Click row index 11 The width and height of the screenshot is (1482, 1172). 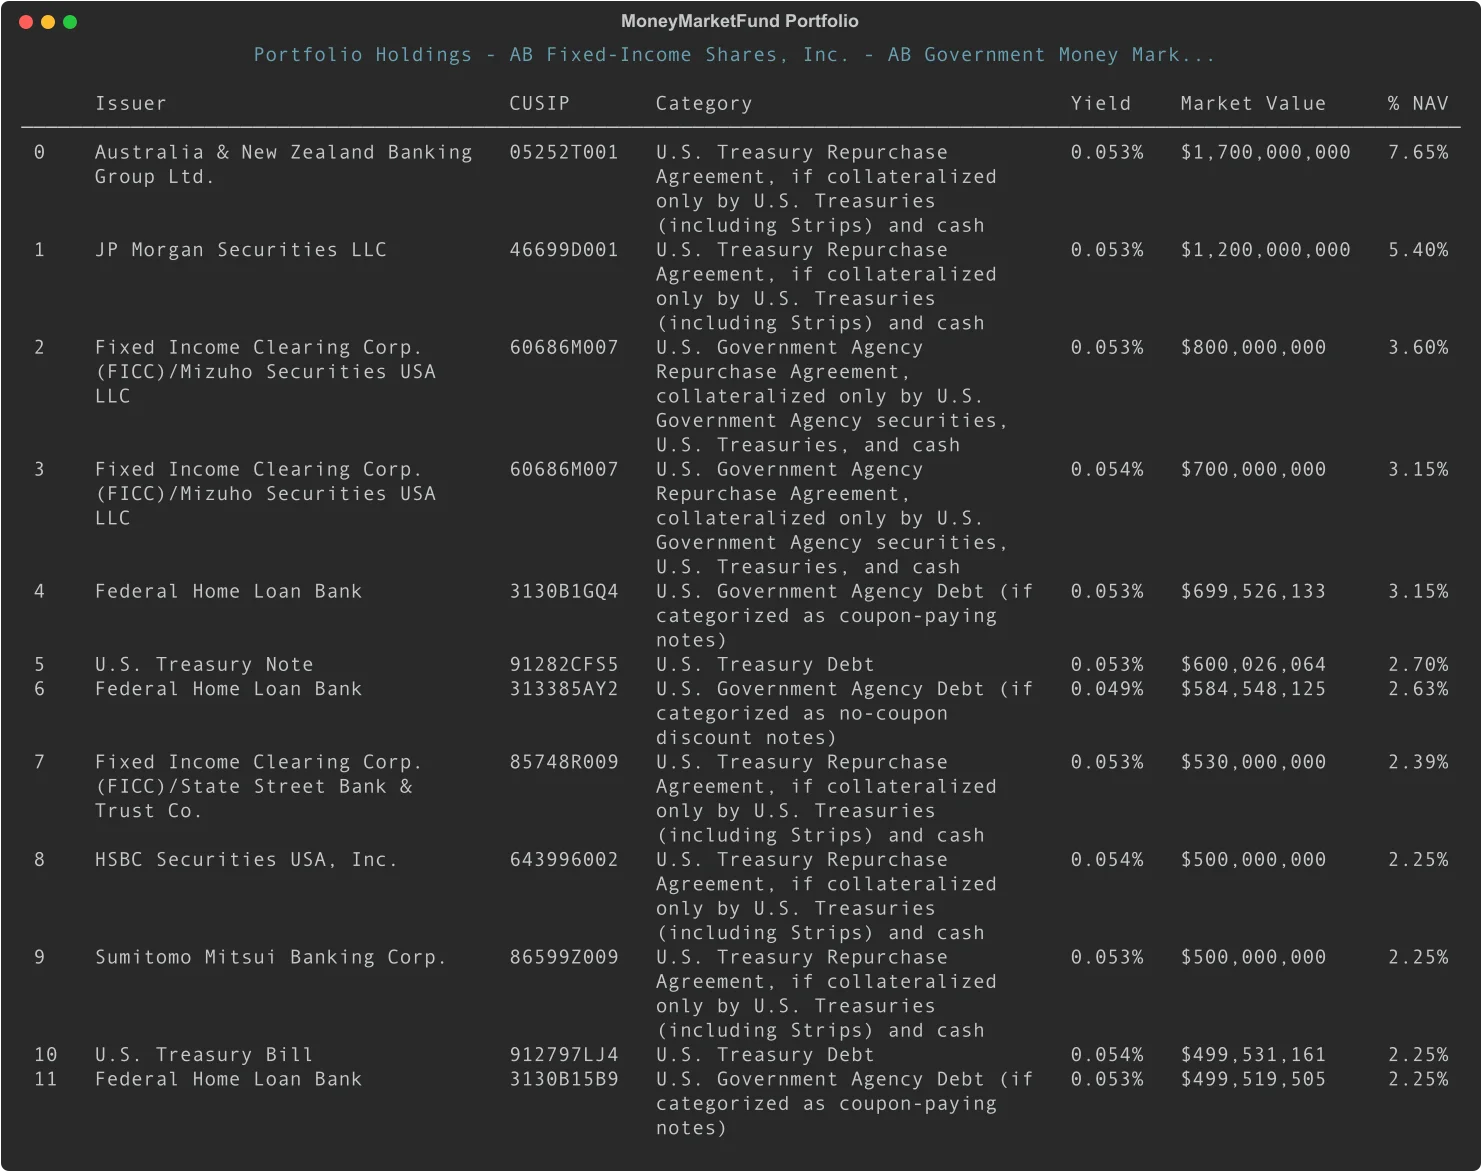[x=46, y=1079]
